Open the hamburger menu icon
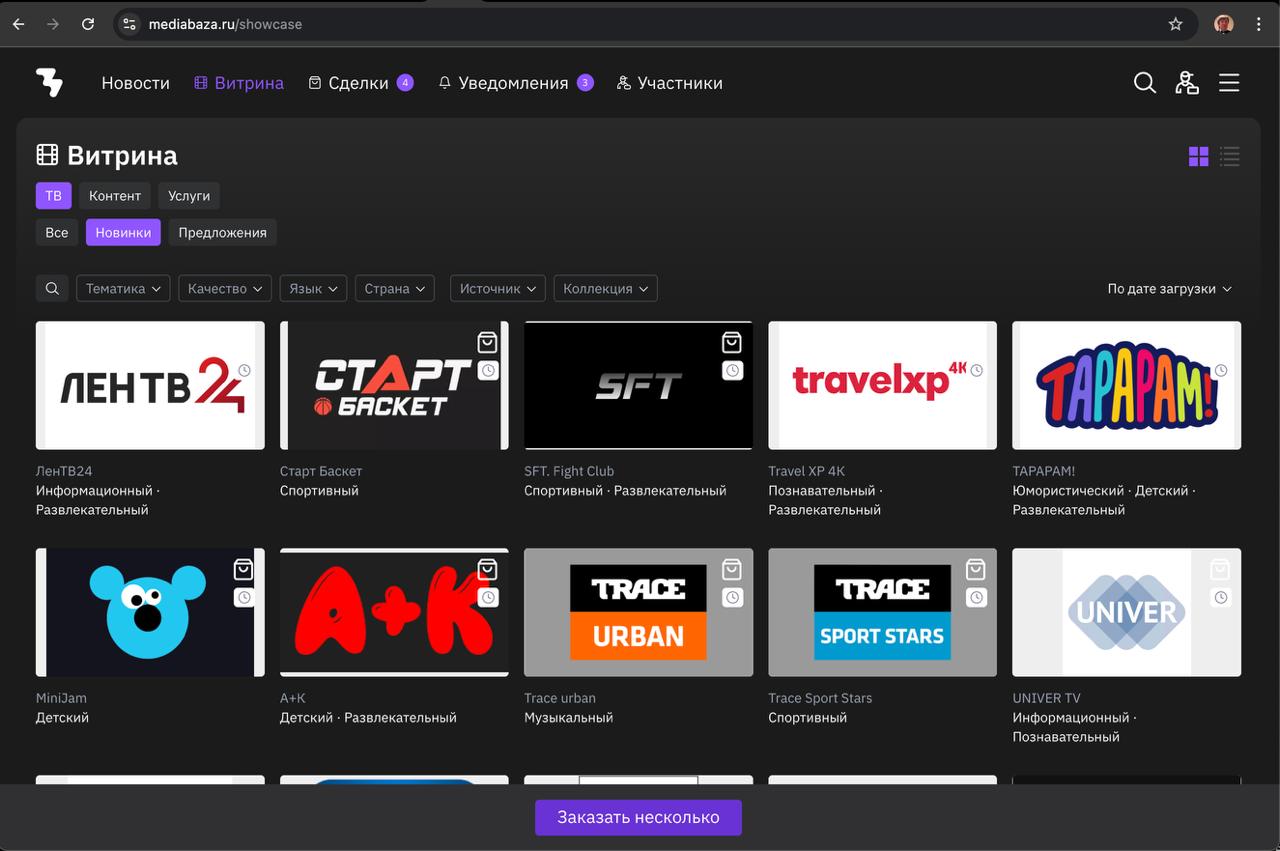 tap(1229, 83)
